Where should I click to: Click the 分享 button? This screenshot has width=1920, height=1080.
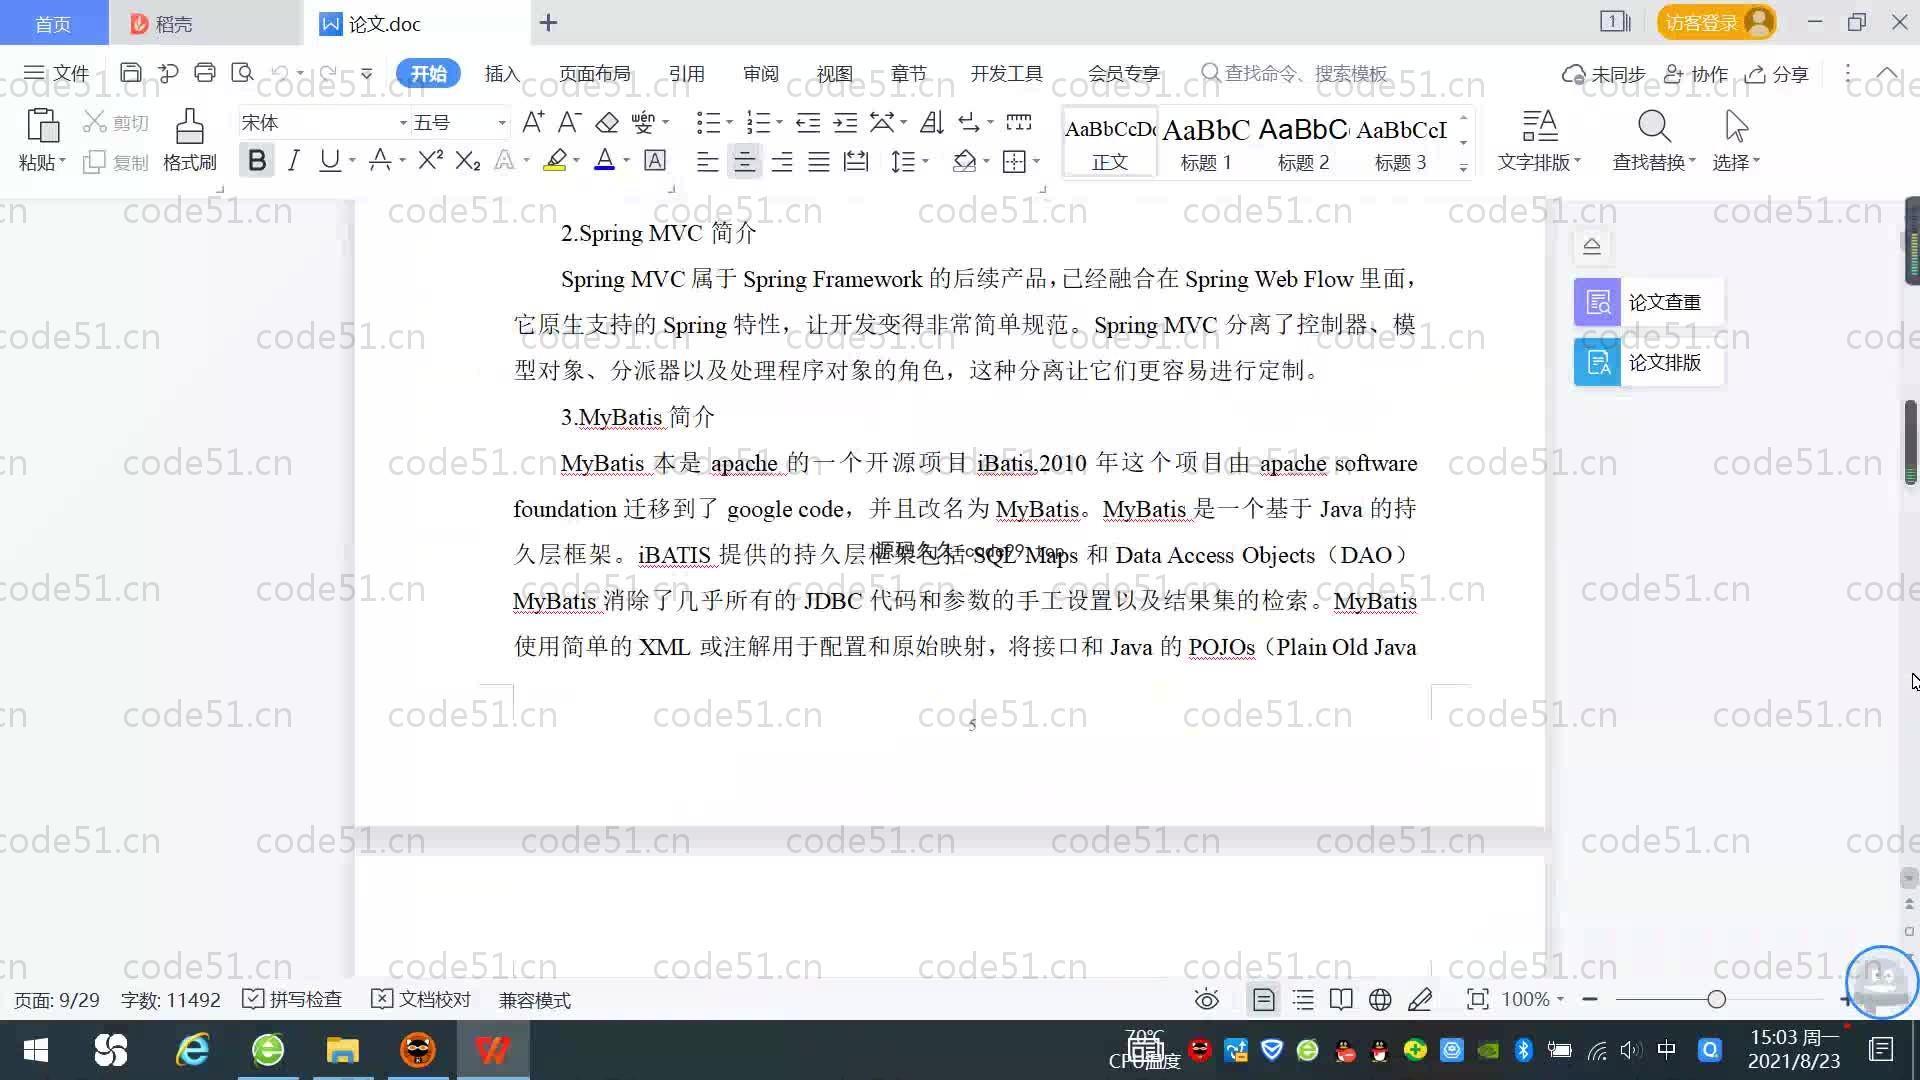1777,74
